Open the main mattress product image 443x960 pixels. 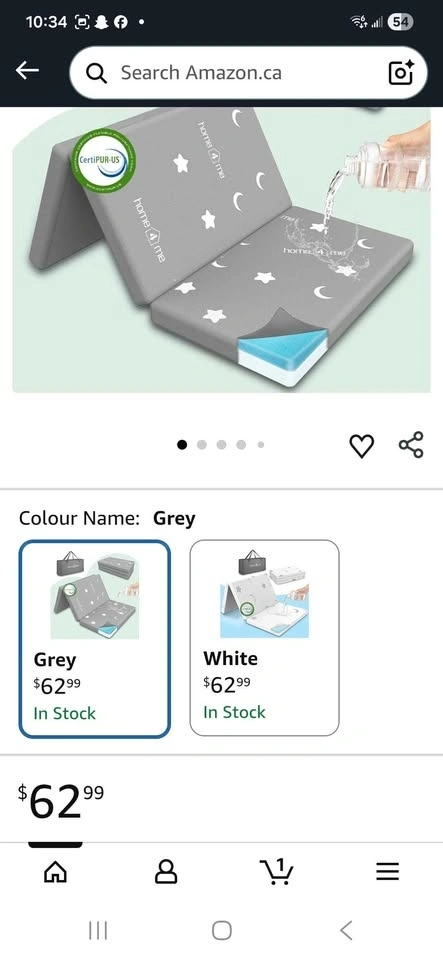pos(222,250)
